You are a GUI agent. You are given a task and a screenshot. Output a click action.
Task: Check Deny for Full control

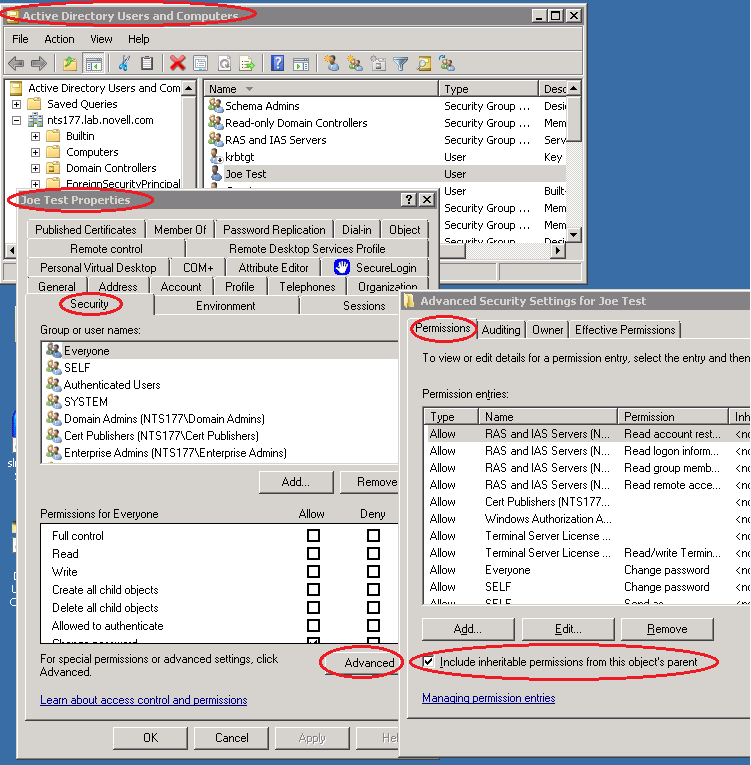point(373,535)
